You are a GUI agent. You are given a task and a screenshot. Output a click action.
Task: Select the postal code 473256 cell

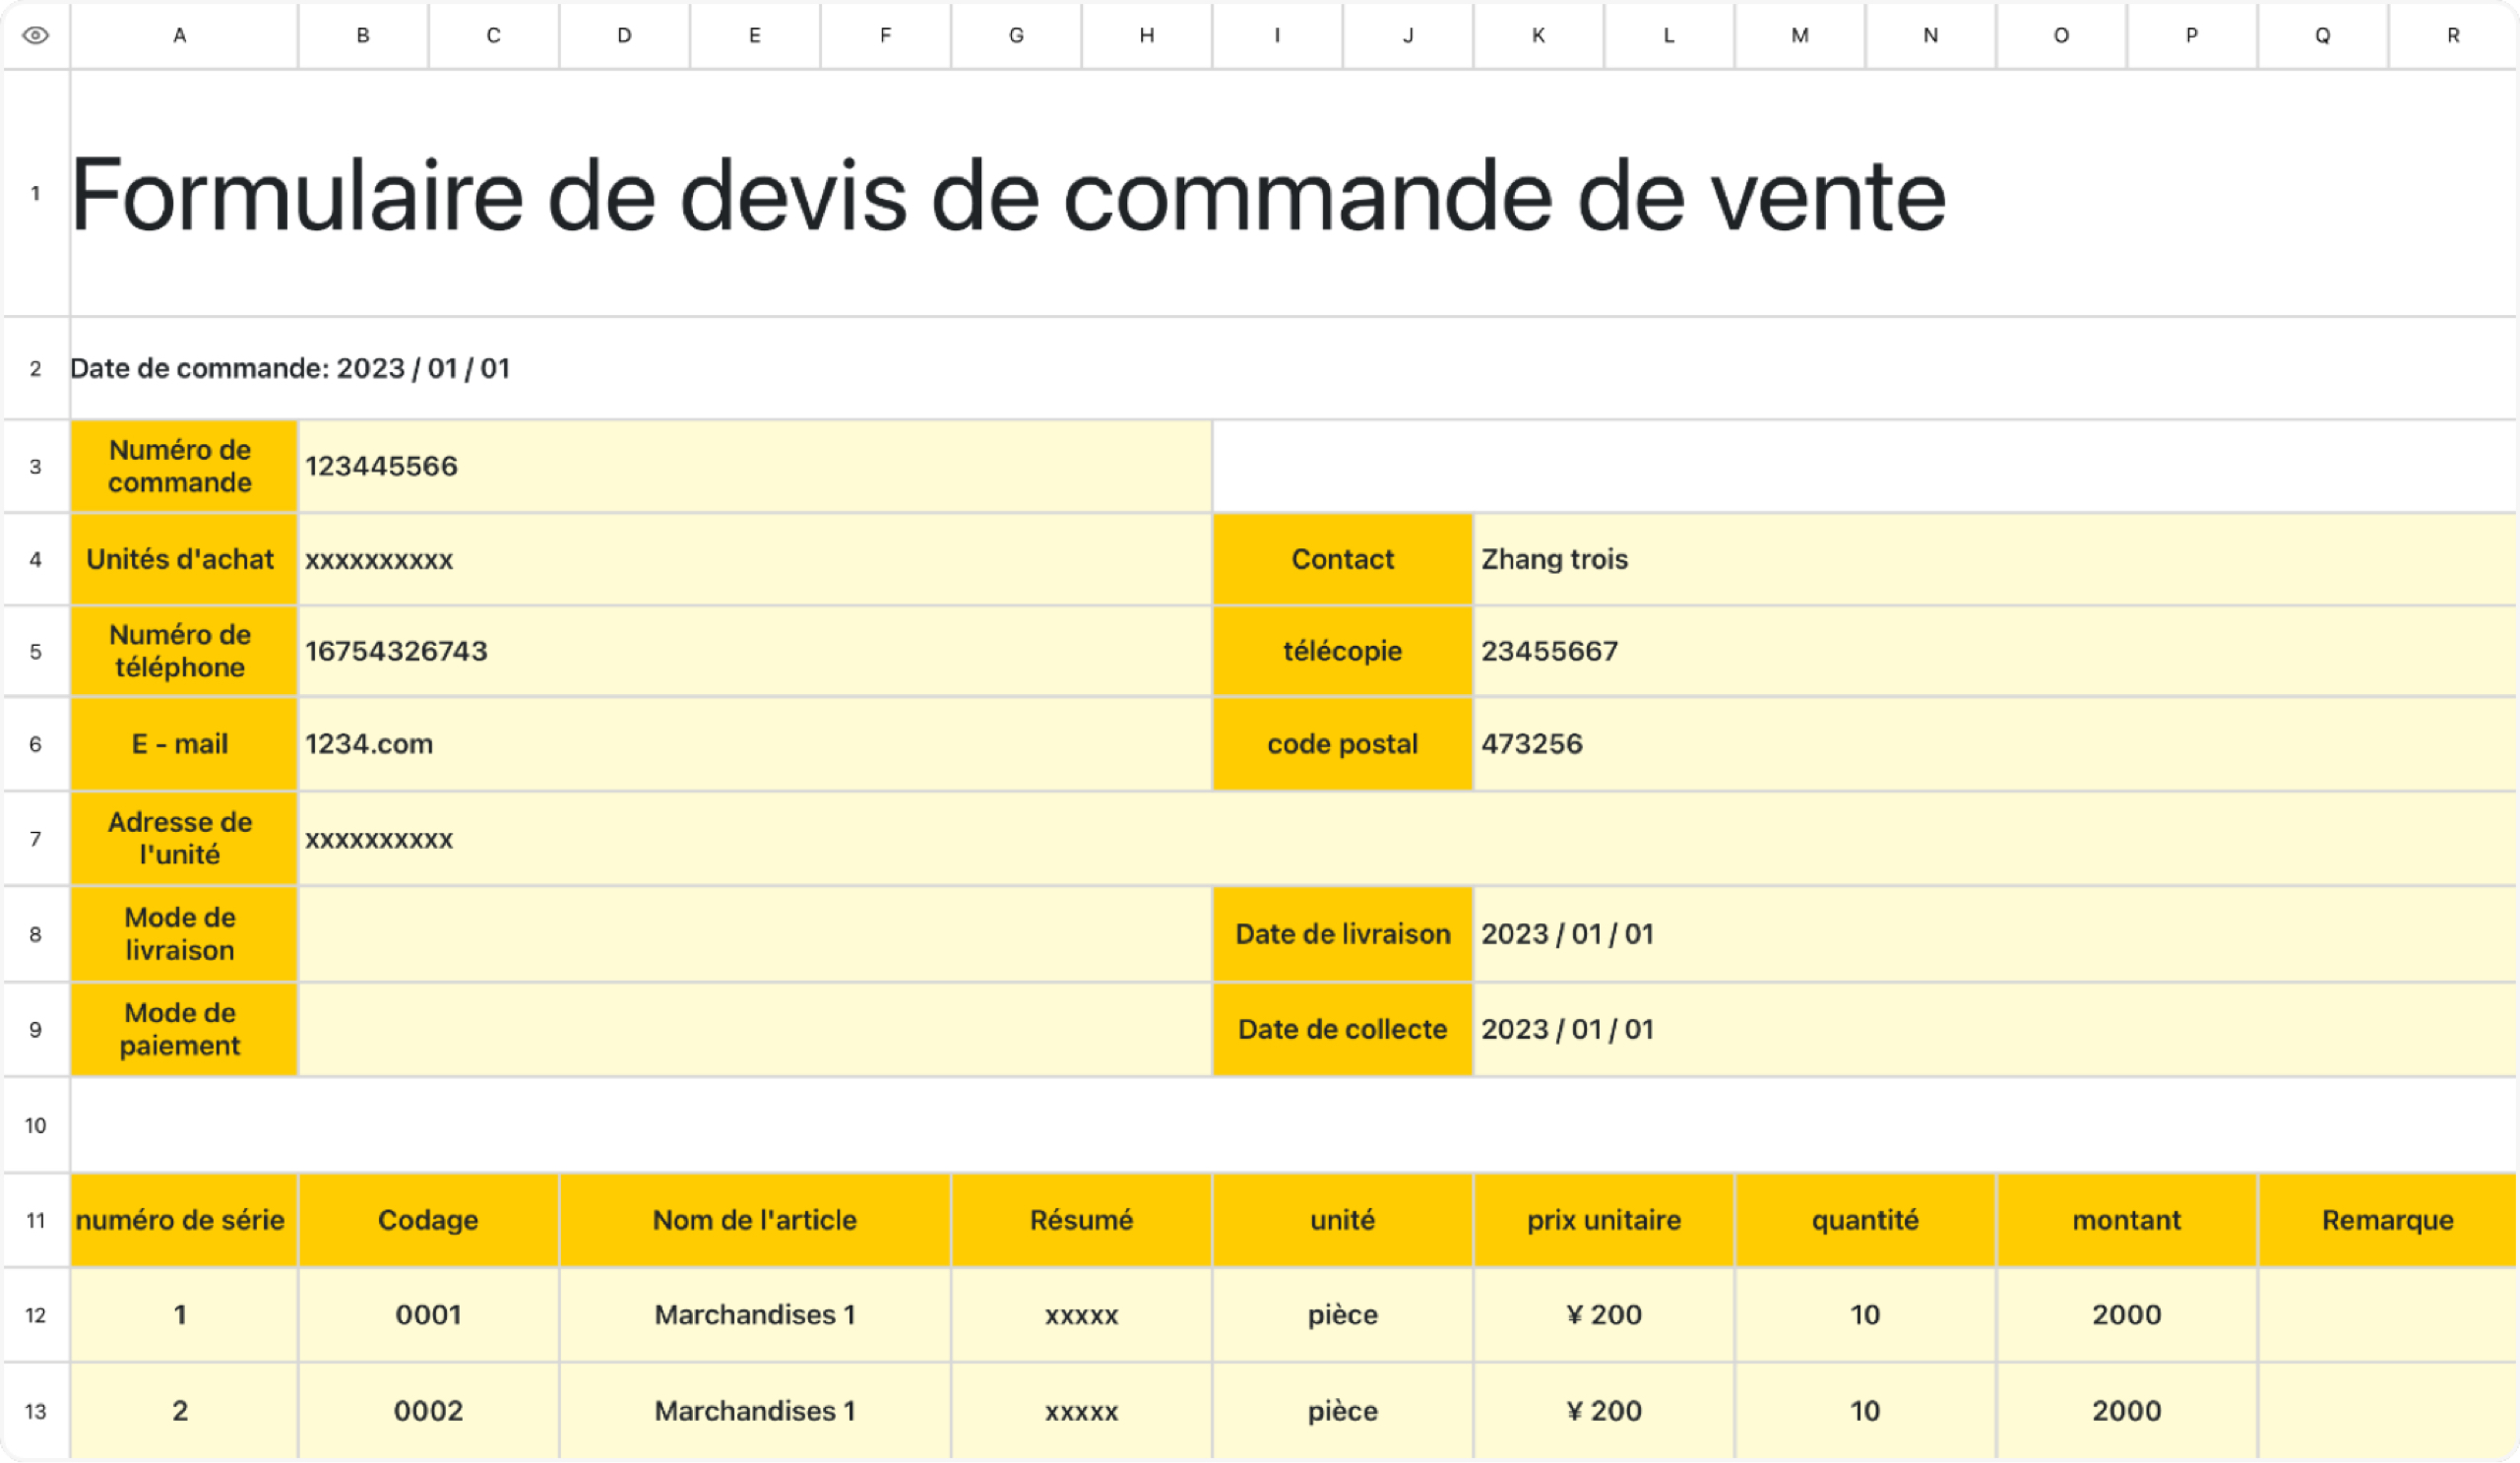[1995, 744]
